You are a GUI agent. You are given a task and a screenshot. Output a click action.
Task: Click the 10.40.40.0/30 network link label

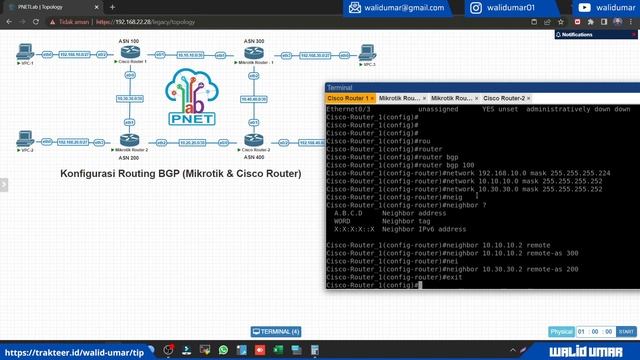(x=254, y=99)
